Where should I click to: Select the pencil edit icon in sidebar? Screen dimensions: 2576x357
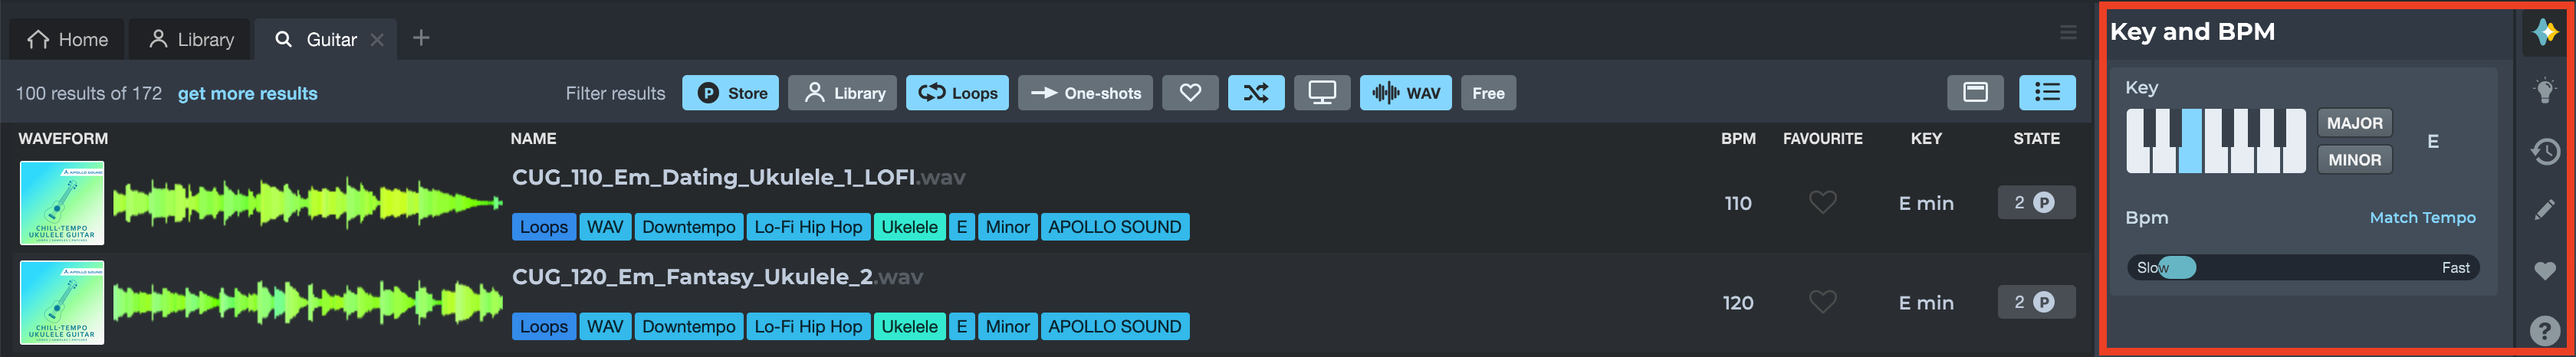[2545, 210]
